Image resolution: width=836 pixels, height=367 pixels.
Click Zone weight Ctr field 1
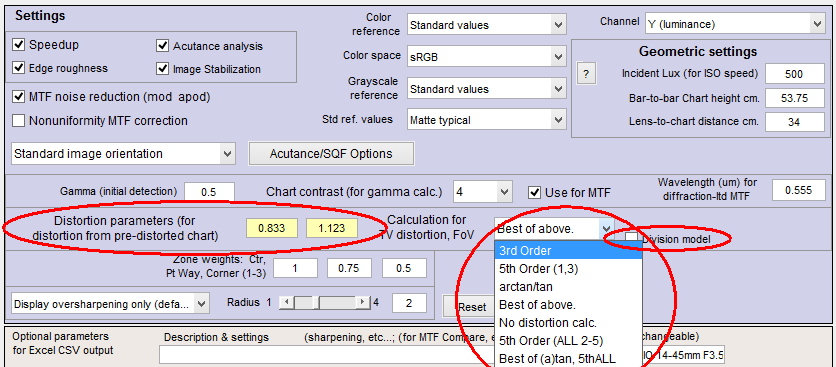(x=295, y=269)
